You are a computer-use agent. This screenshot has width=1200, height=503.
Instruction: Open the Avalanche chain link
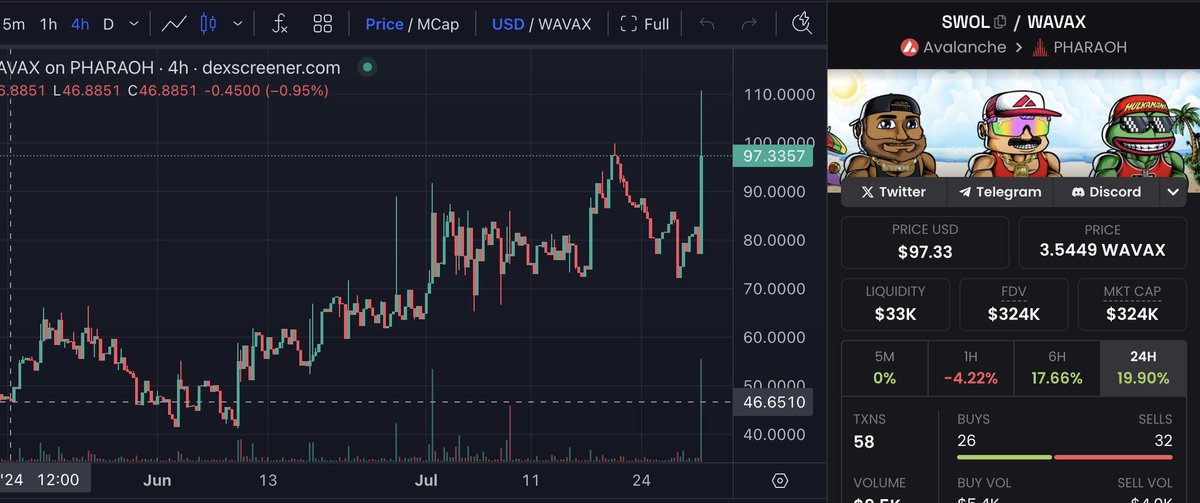[x=964, y=47]
